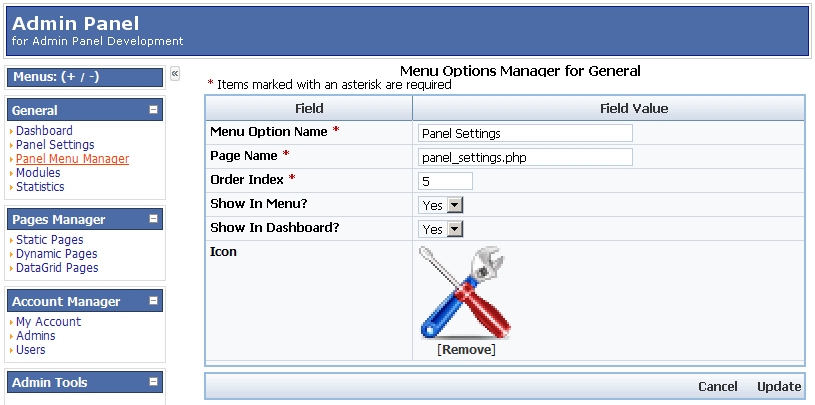Viewport: 815px width, 405px height.
Task: Open the Show In Menu dropdown
Action: coord(441,205)
